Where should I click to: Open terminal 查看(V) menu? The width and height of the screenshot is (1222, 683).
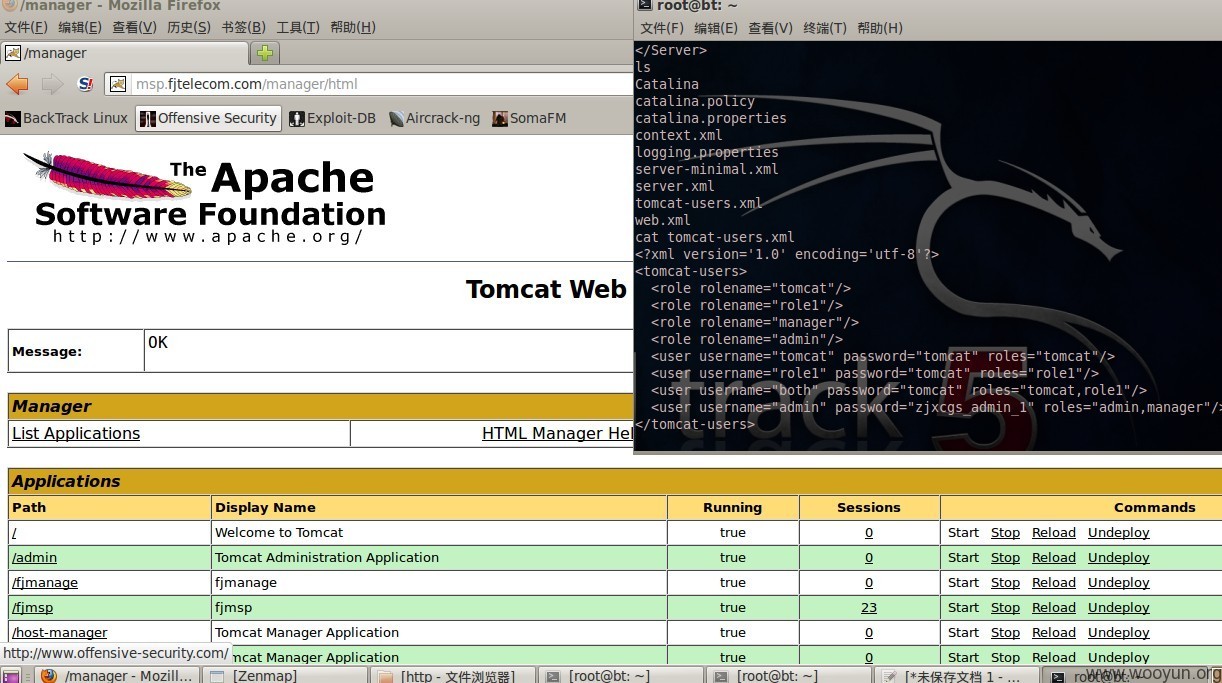[x=770, y=28]
